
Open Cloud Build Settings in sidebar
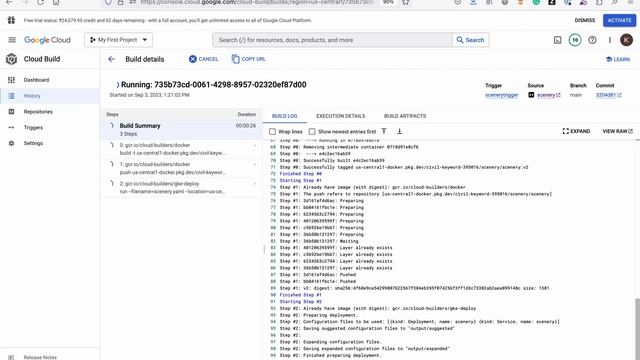tap(49, 143)
